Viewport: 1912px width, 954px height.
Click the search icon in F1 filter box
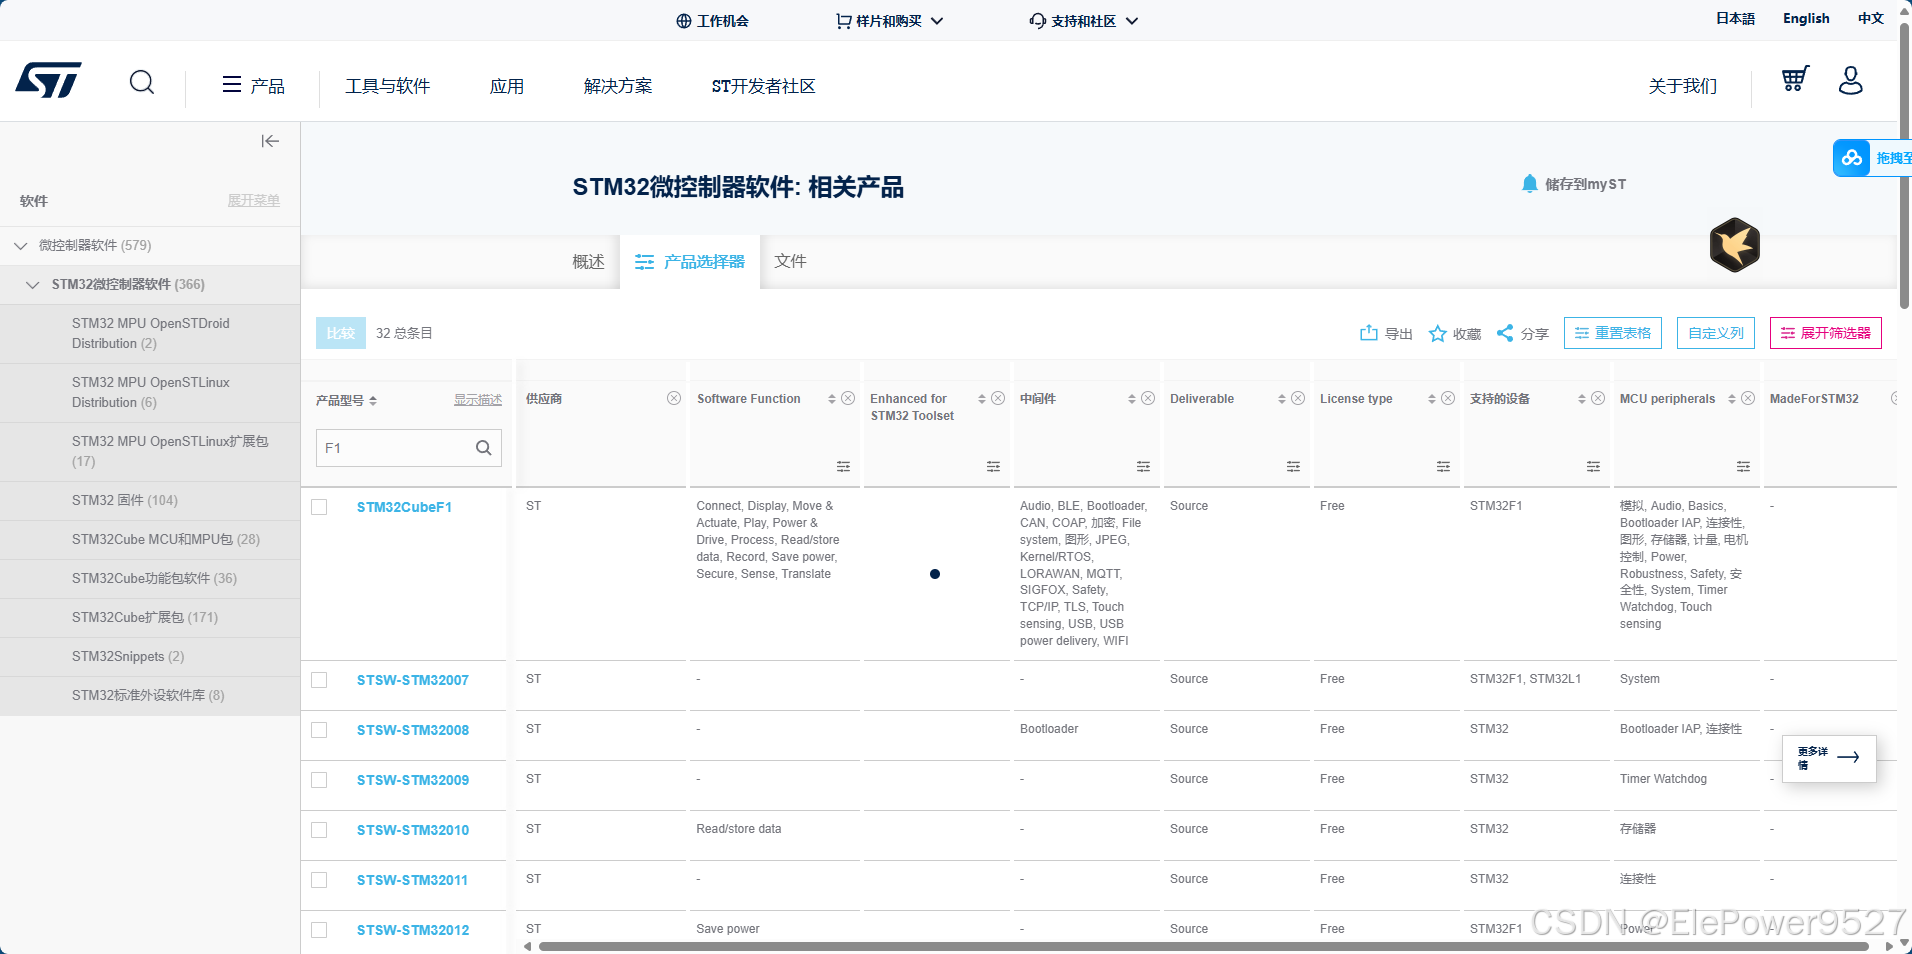point(484,448)
